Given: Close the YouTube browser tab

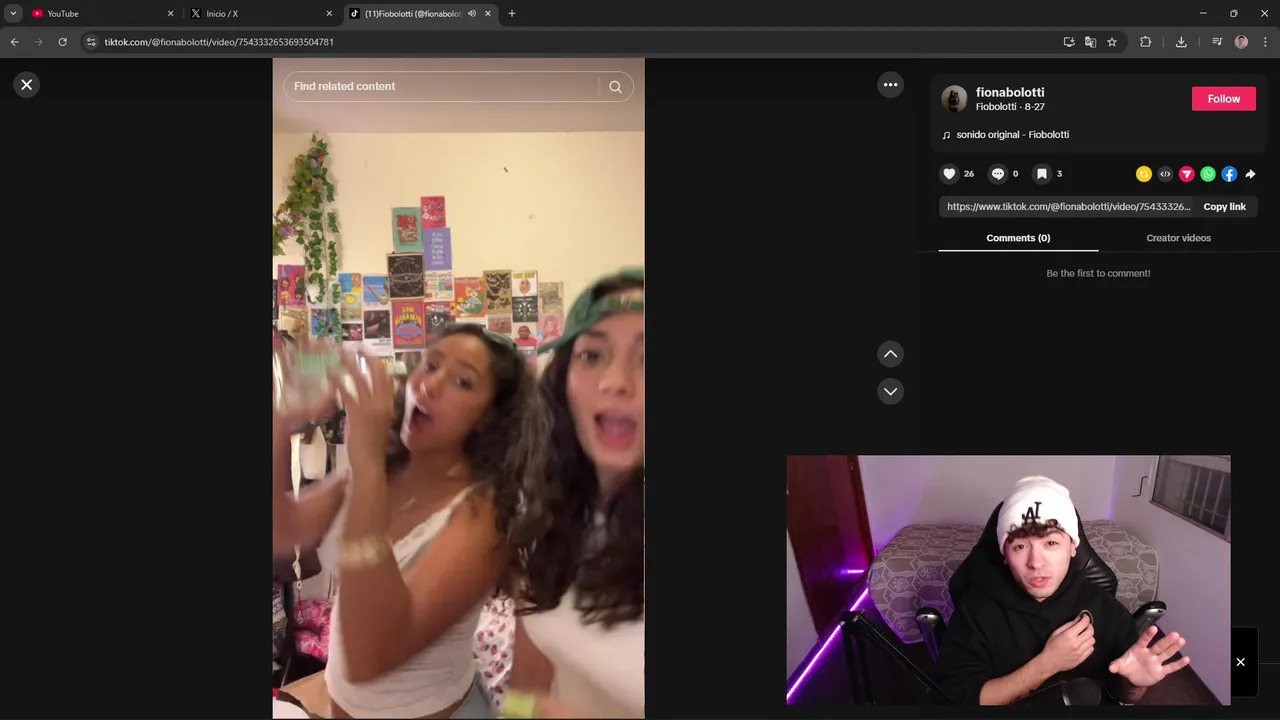Looking at the screenshot, I should click(170, 14).
